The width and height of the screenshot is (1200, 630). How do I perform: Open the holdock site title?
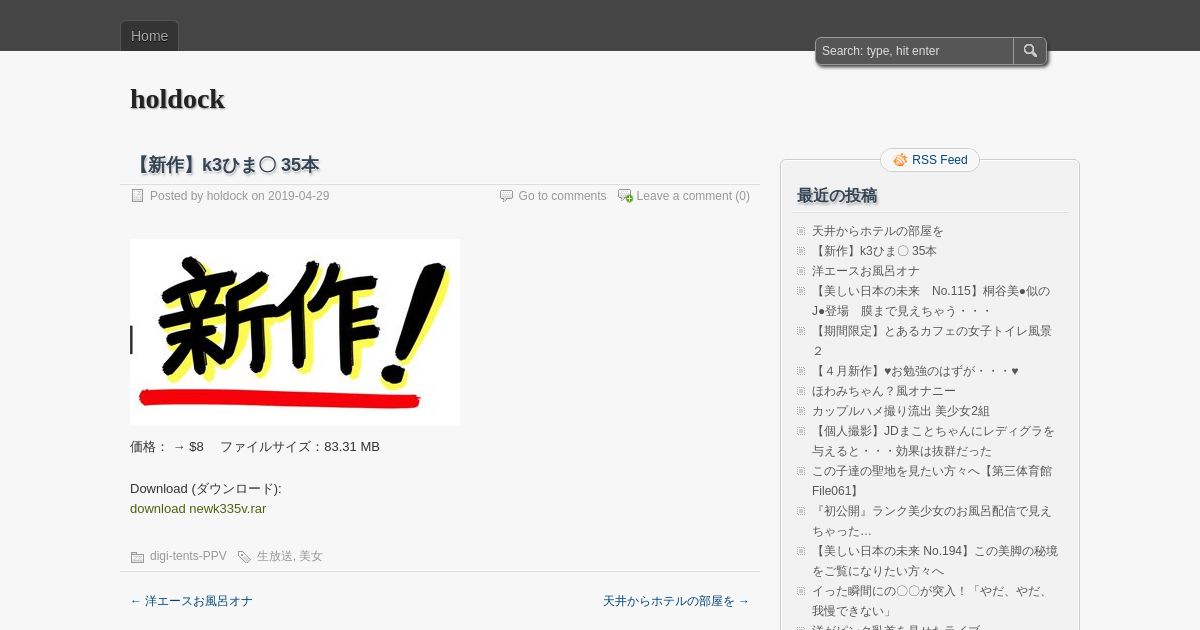[177, 99]
